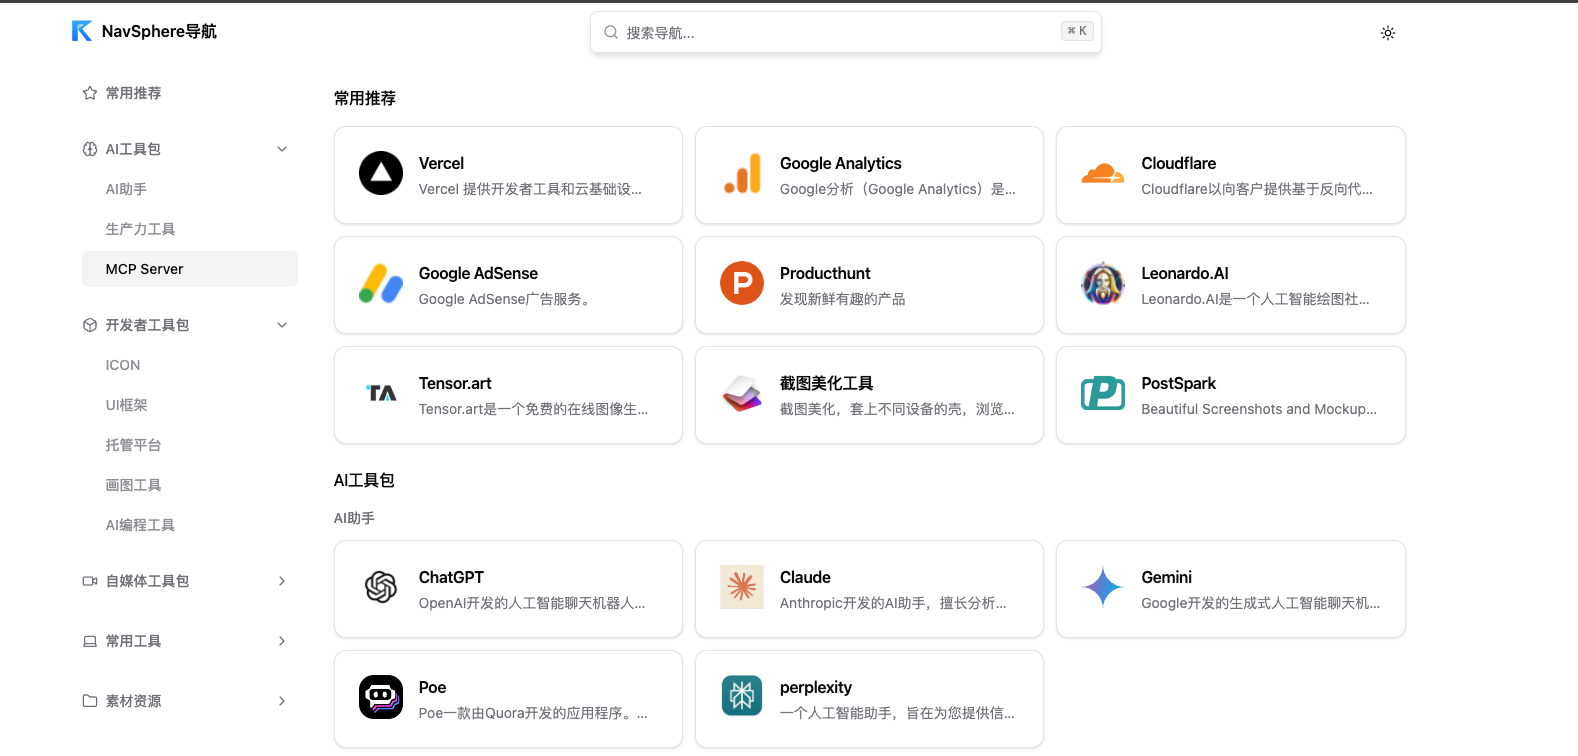Open the Leonardo.AI card link
Screen dimensions: 1578x756
1230,285
